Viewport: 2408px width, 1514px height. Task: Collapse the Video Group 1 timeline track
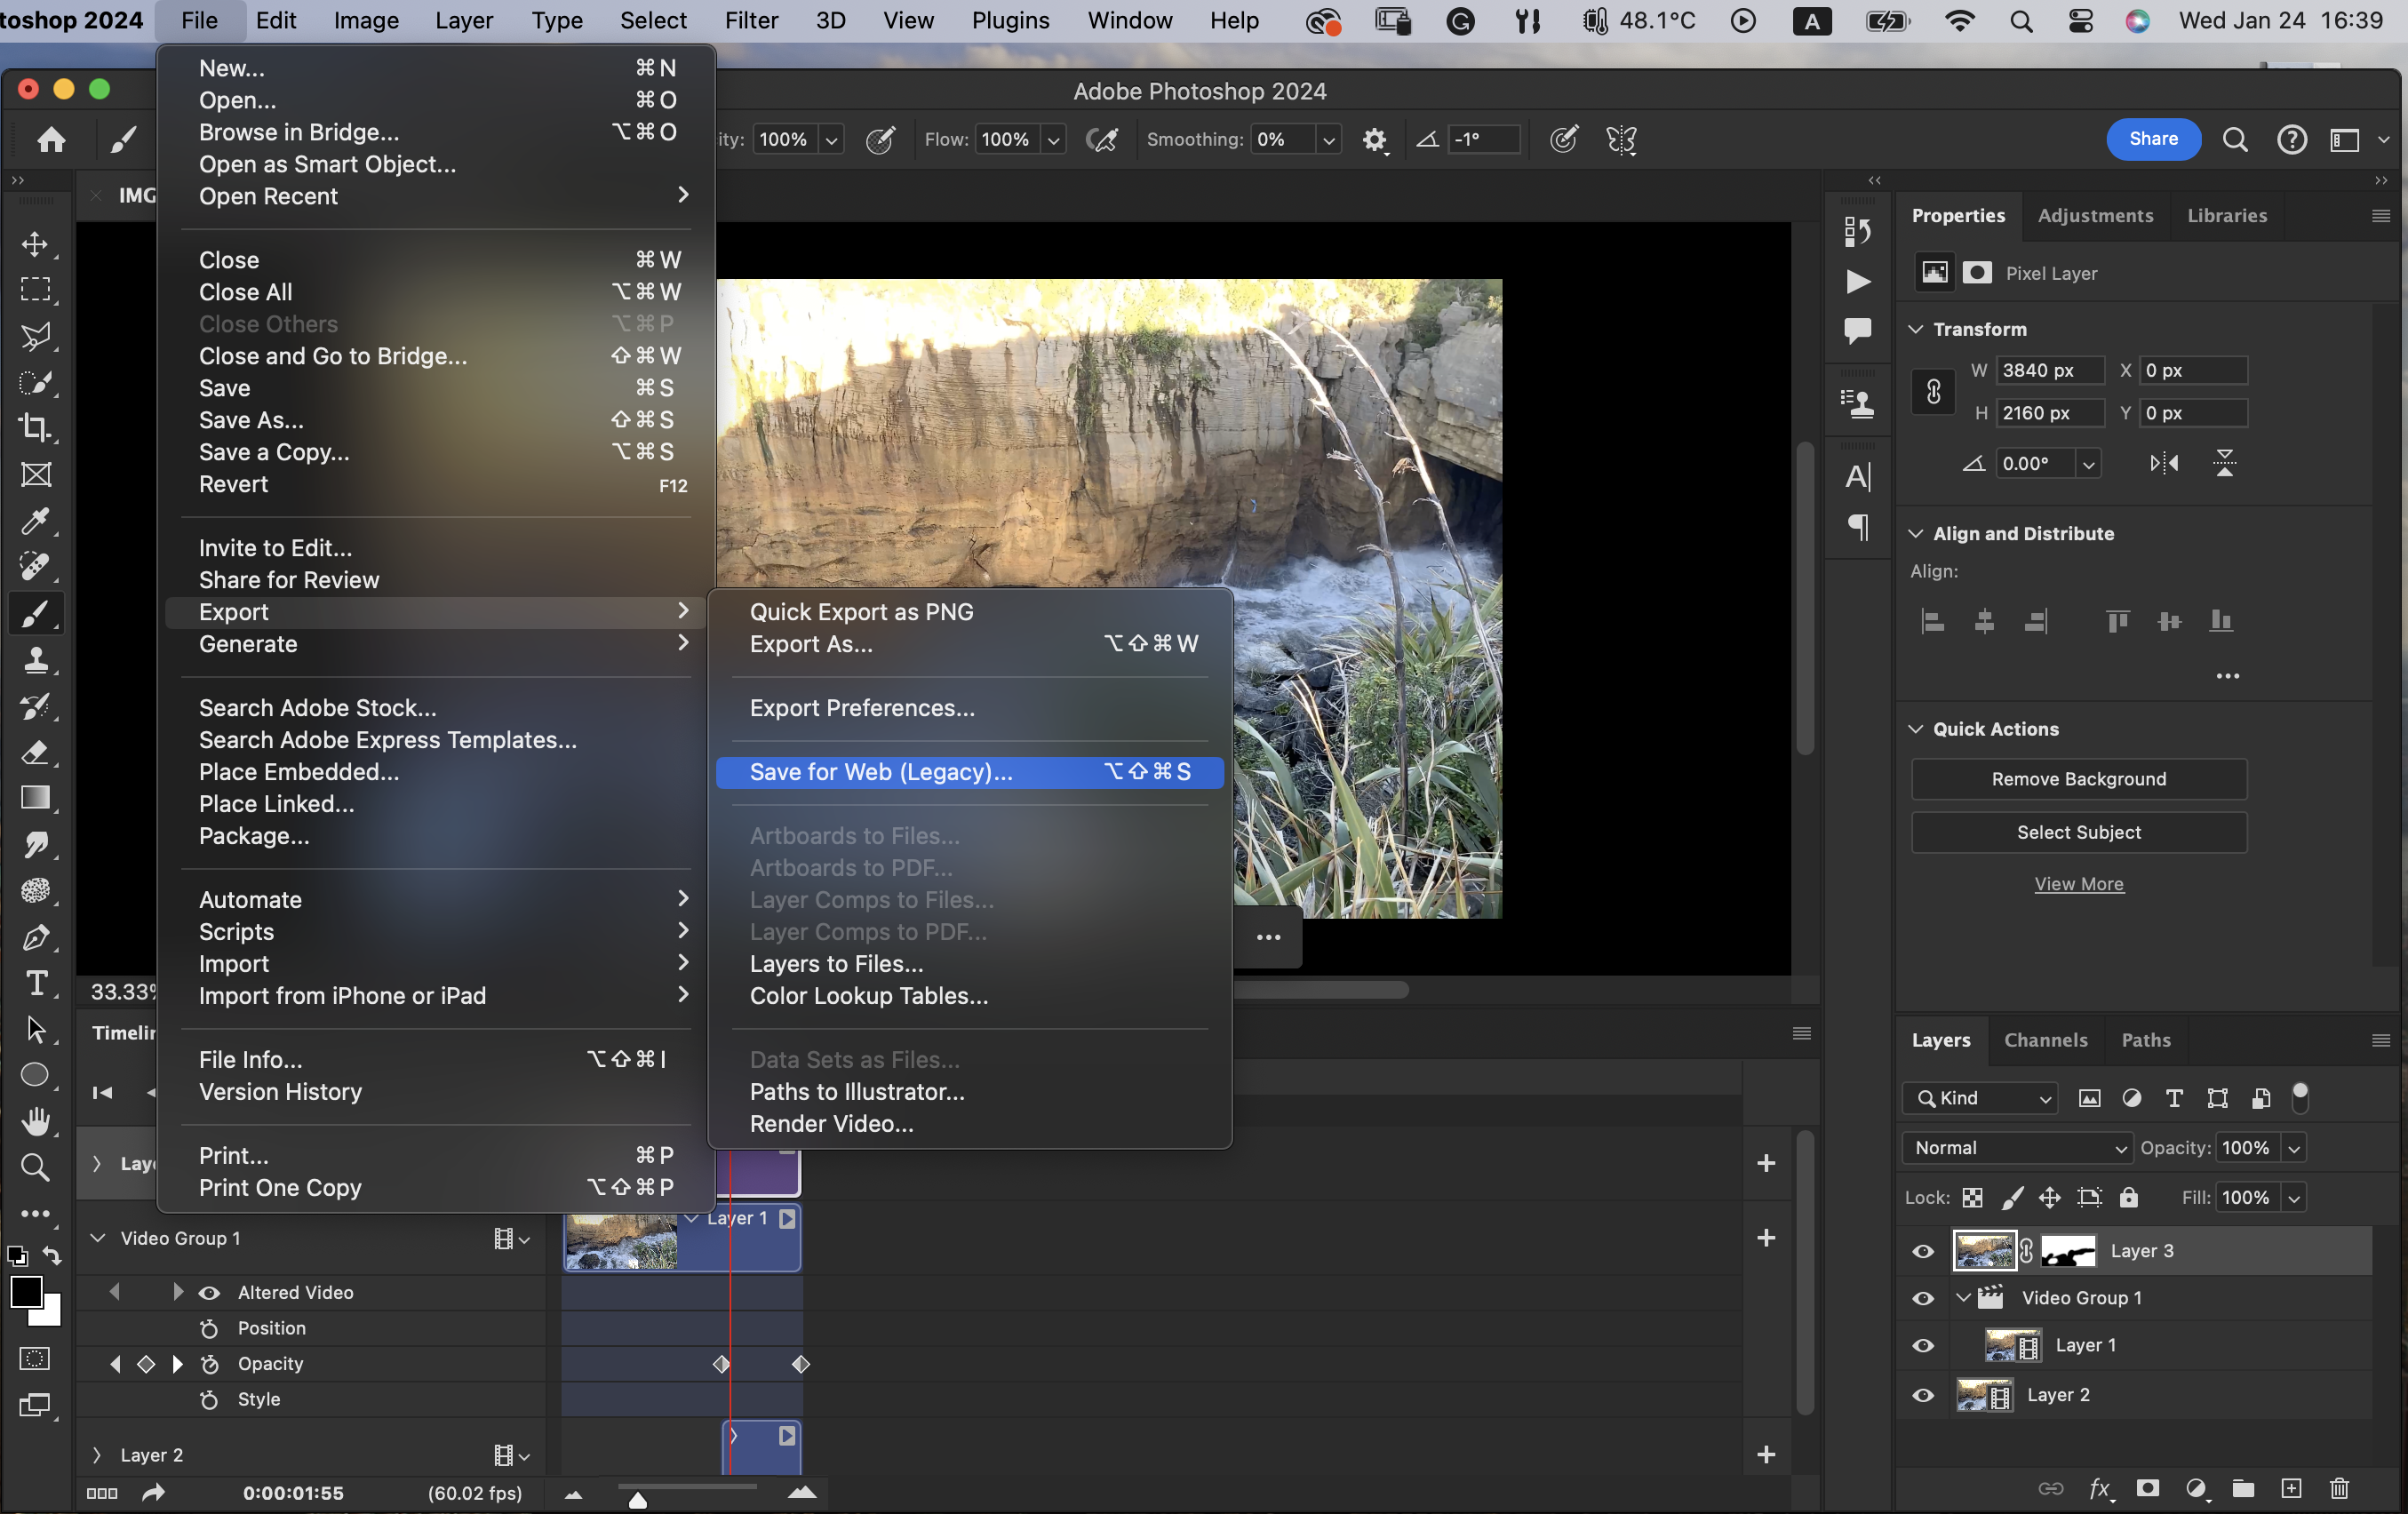(x=97, y=1238)
